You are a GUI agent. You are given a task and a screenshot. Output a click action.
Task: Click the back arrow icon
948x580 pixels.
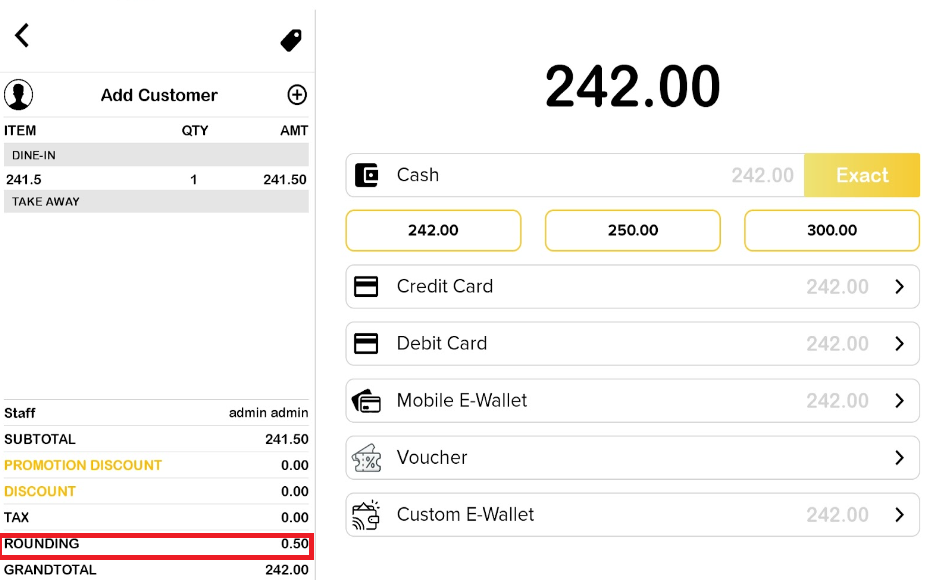tap(22, 35)
